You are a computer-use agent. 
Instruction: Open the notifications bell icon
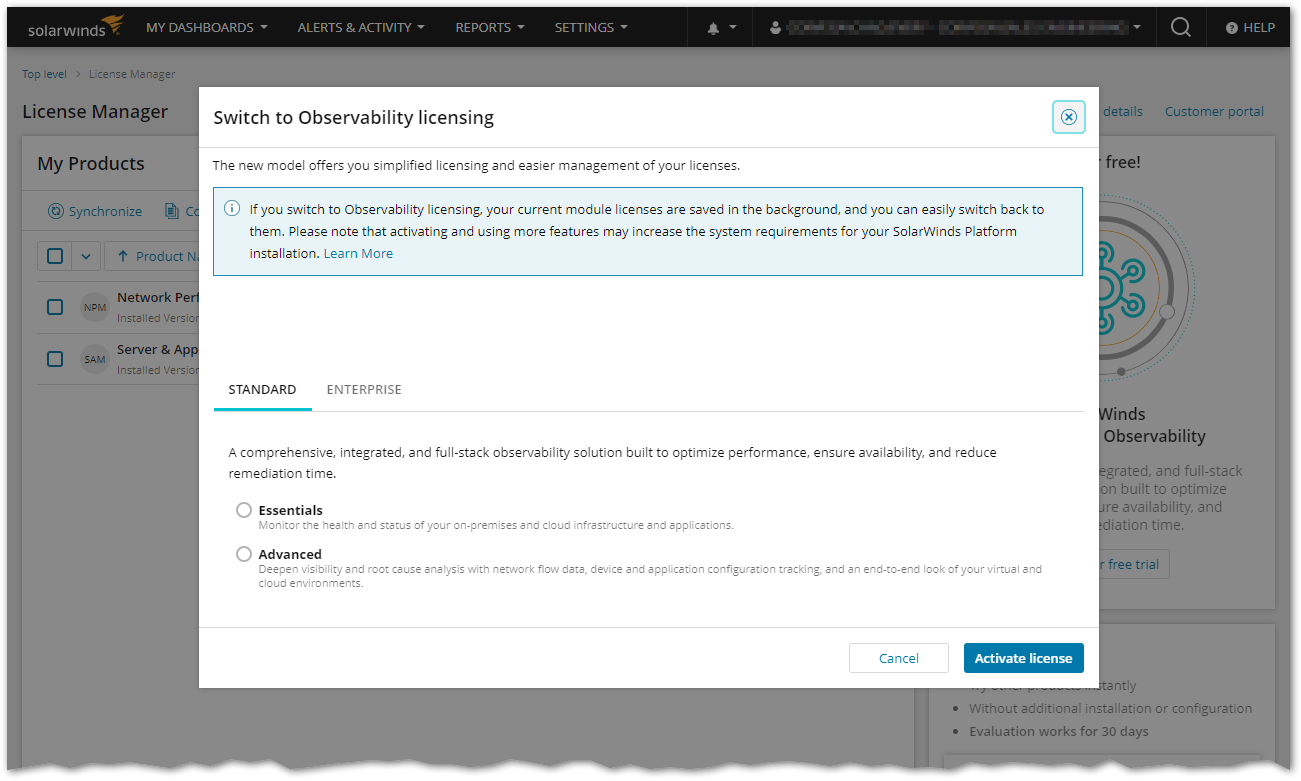click(713, 29)
